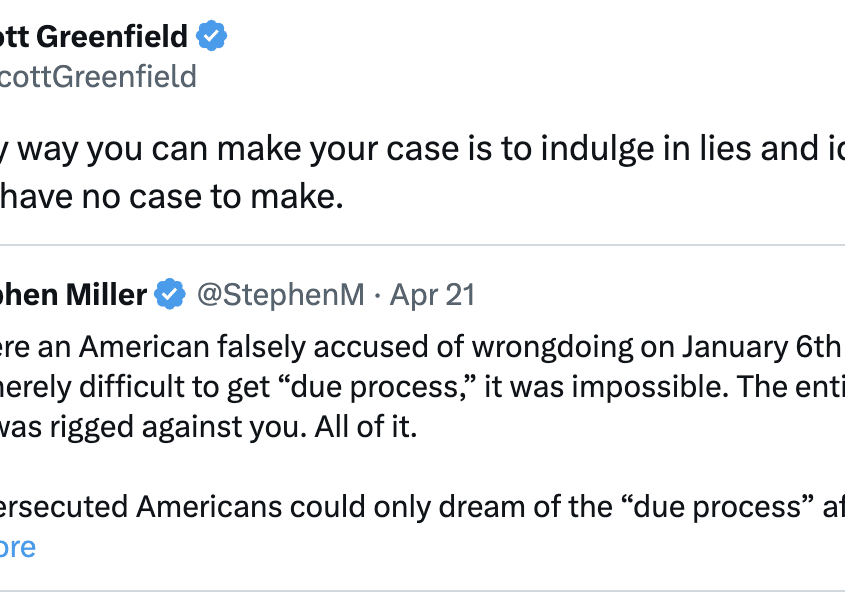This screenshot has height=612, width=845.
Task: Click Stephen Miller's blue verified badge
Action: [x=170, y=295]
